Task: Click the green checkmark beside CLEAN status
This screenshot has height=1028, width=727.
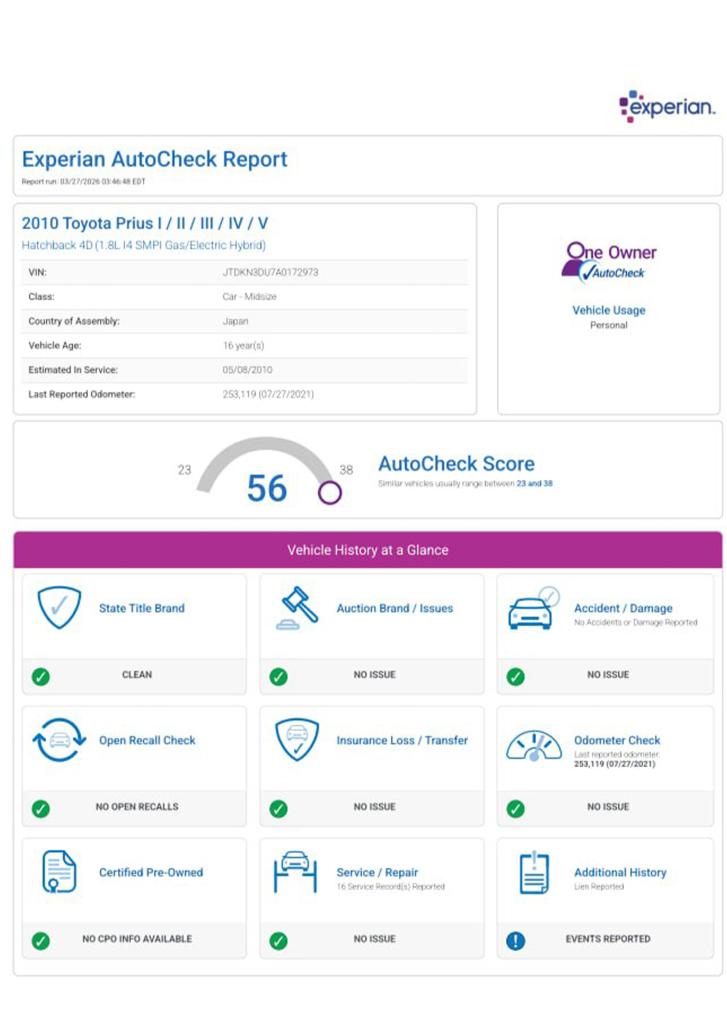Action: tap(41, 676)
